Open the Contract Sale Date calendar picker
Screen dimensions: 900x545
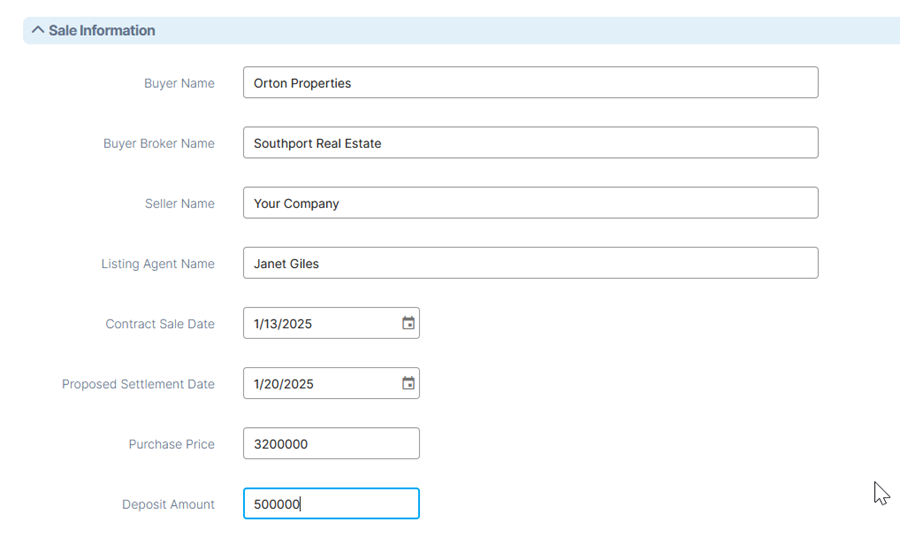408,323
